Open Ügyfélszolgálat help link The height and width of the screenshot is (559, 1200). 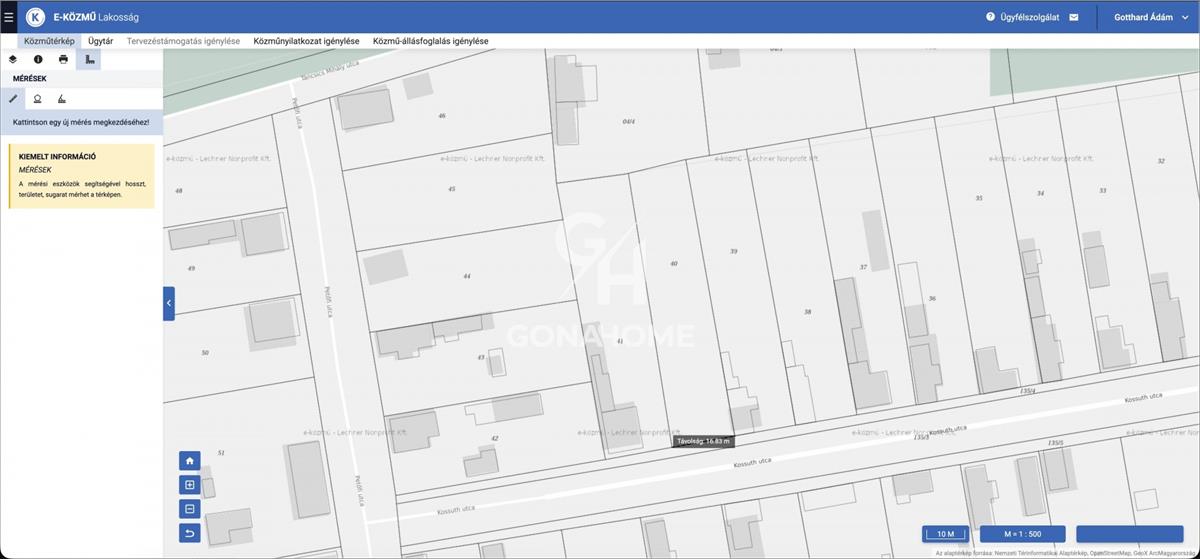click(x=1024, y=17)
